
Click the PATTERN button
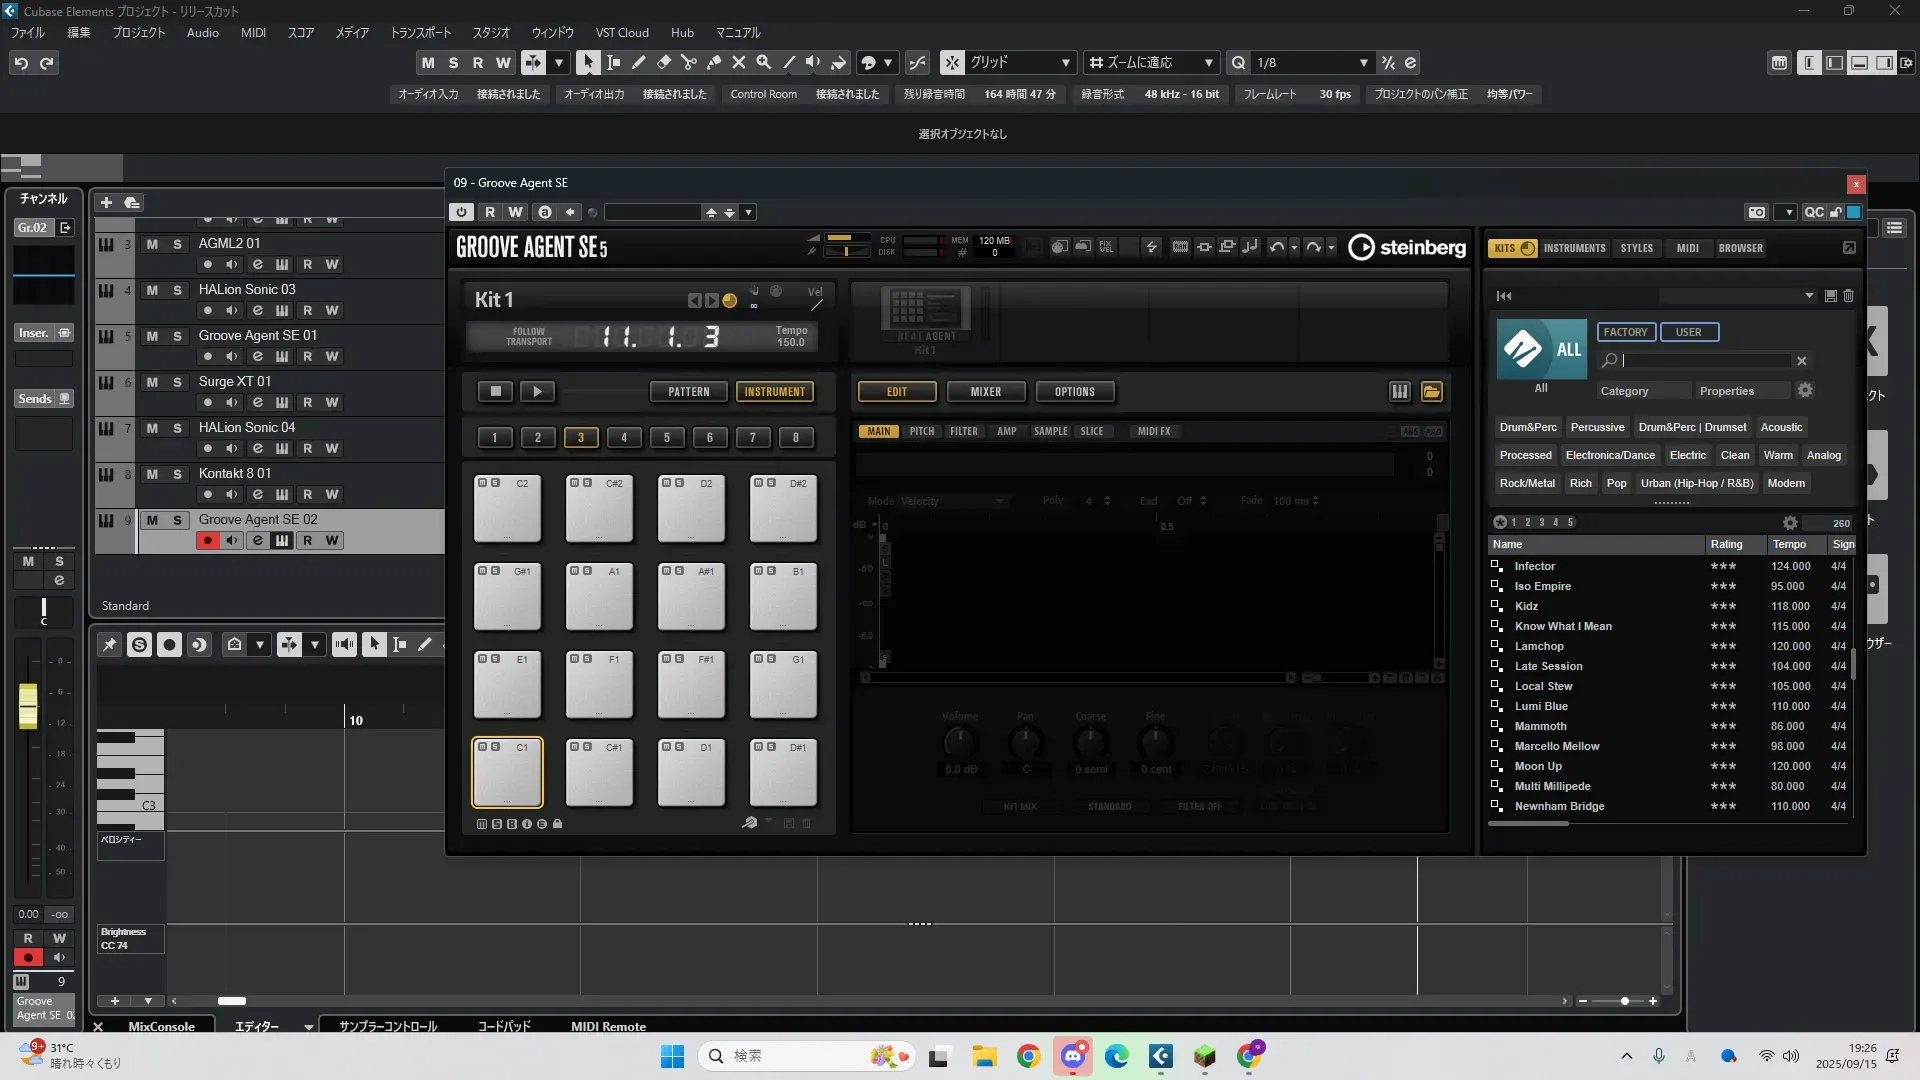(688, 392)
